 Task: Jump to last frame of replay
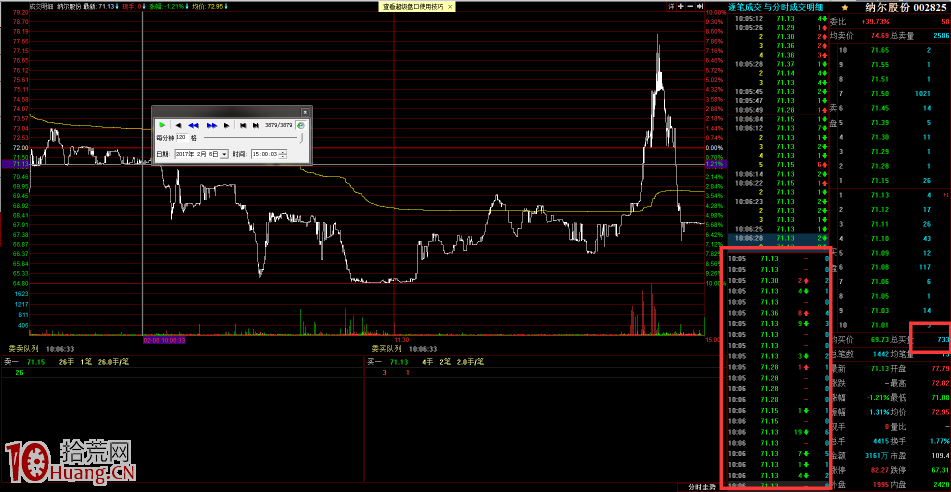click(256, 126)
